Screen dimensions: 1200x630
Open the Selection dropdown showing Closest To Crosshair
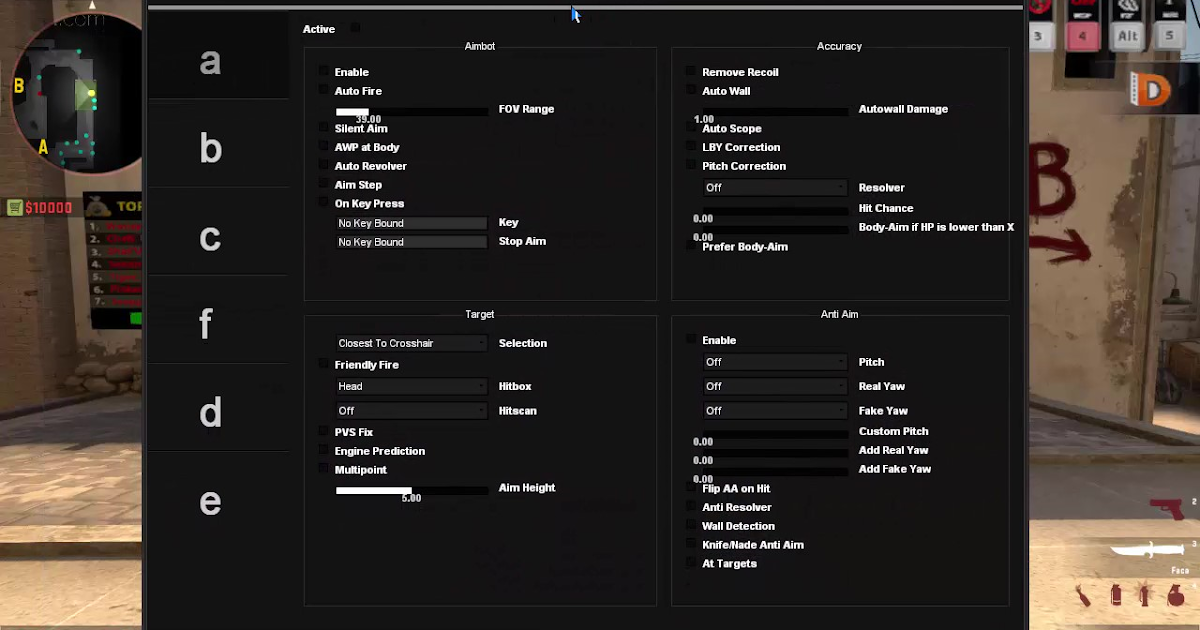pos(411,343)
